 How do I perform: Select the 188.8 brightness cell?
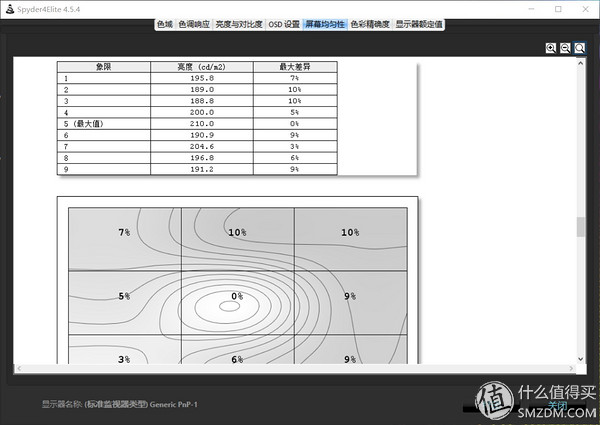coord(202,101)
